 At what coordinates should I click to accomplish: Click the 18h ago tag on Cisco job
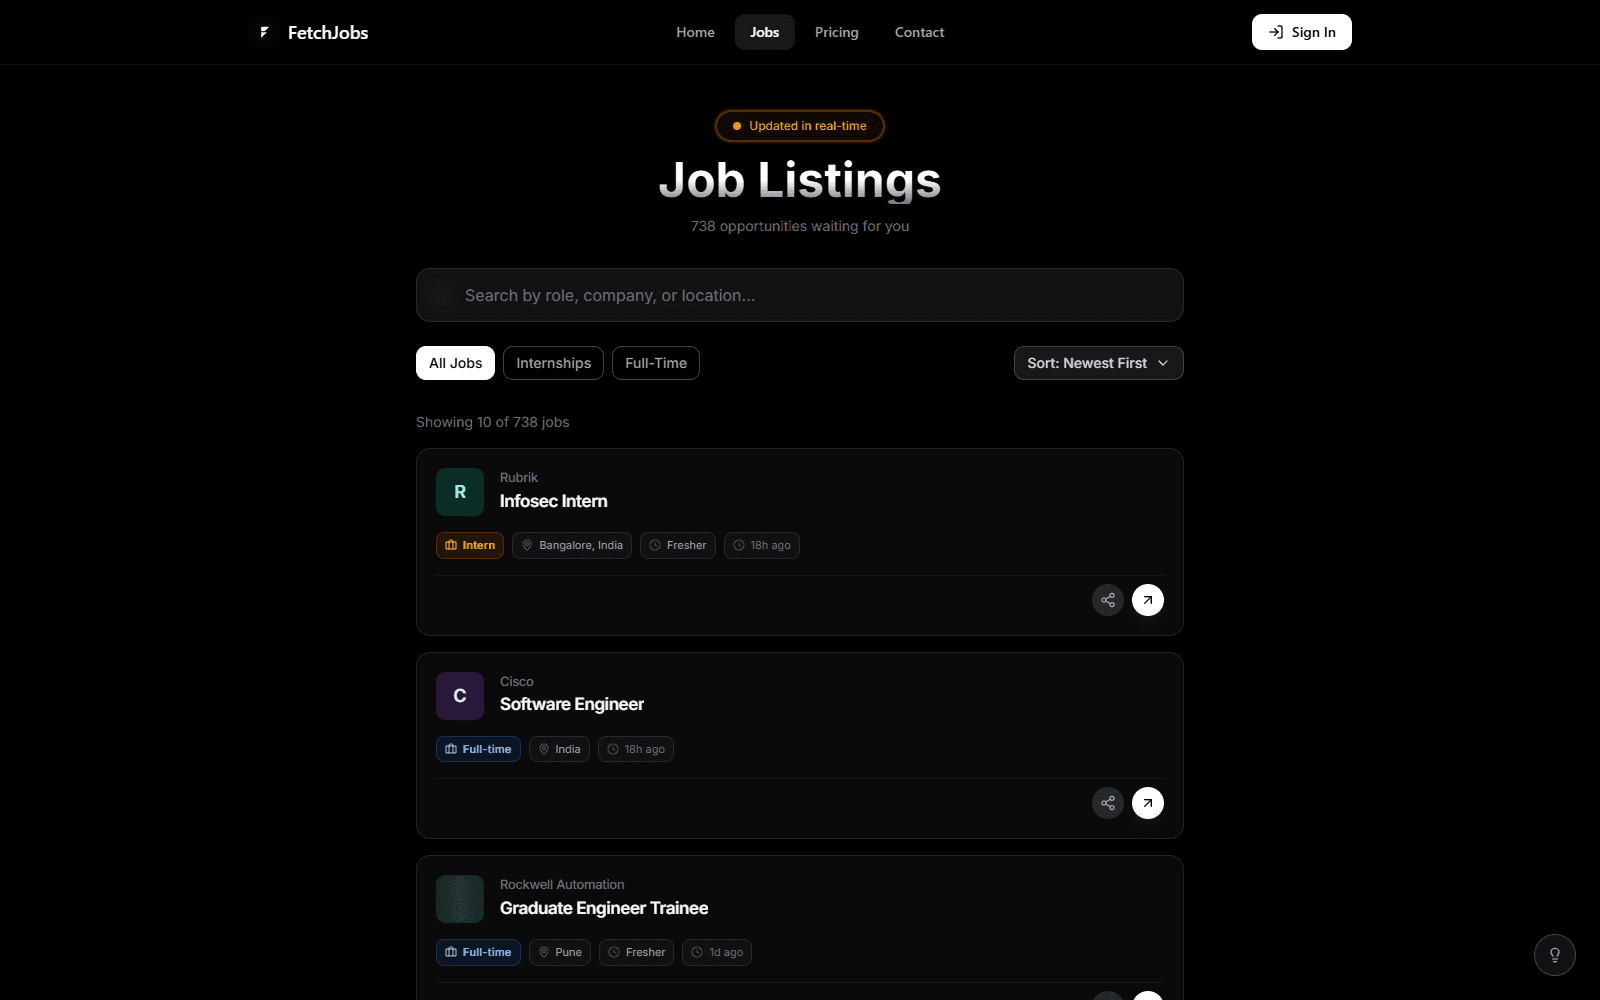(636, 749)
